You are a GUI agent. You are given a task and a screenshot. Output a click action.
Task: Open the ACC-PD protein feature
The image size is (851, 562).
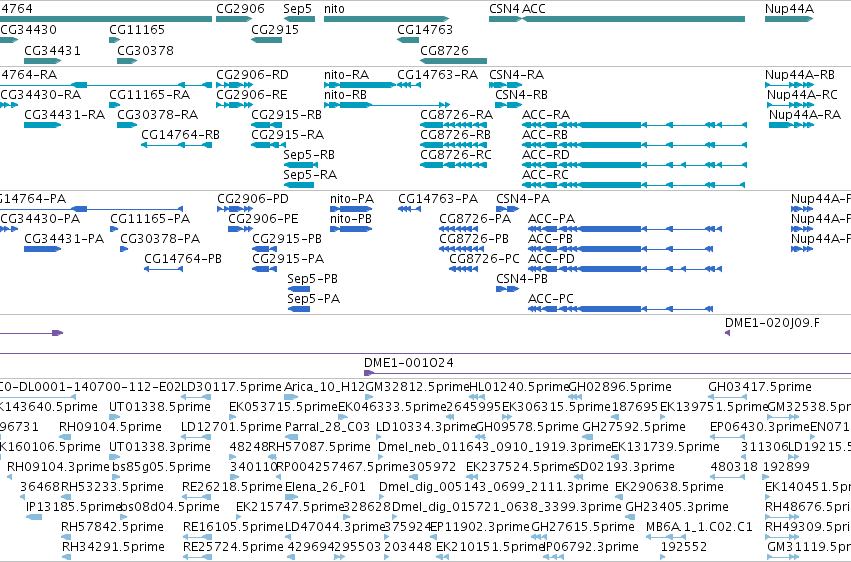551,259
